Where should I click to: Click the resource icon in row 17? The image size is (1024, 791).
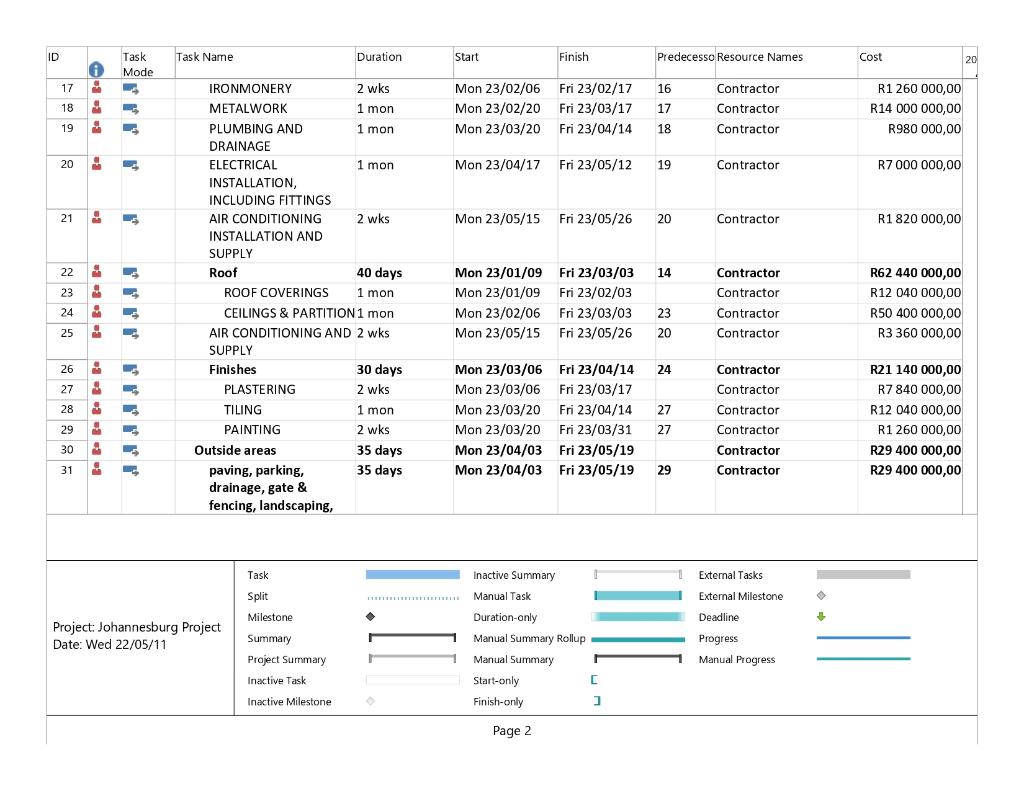tap(97, 87)
